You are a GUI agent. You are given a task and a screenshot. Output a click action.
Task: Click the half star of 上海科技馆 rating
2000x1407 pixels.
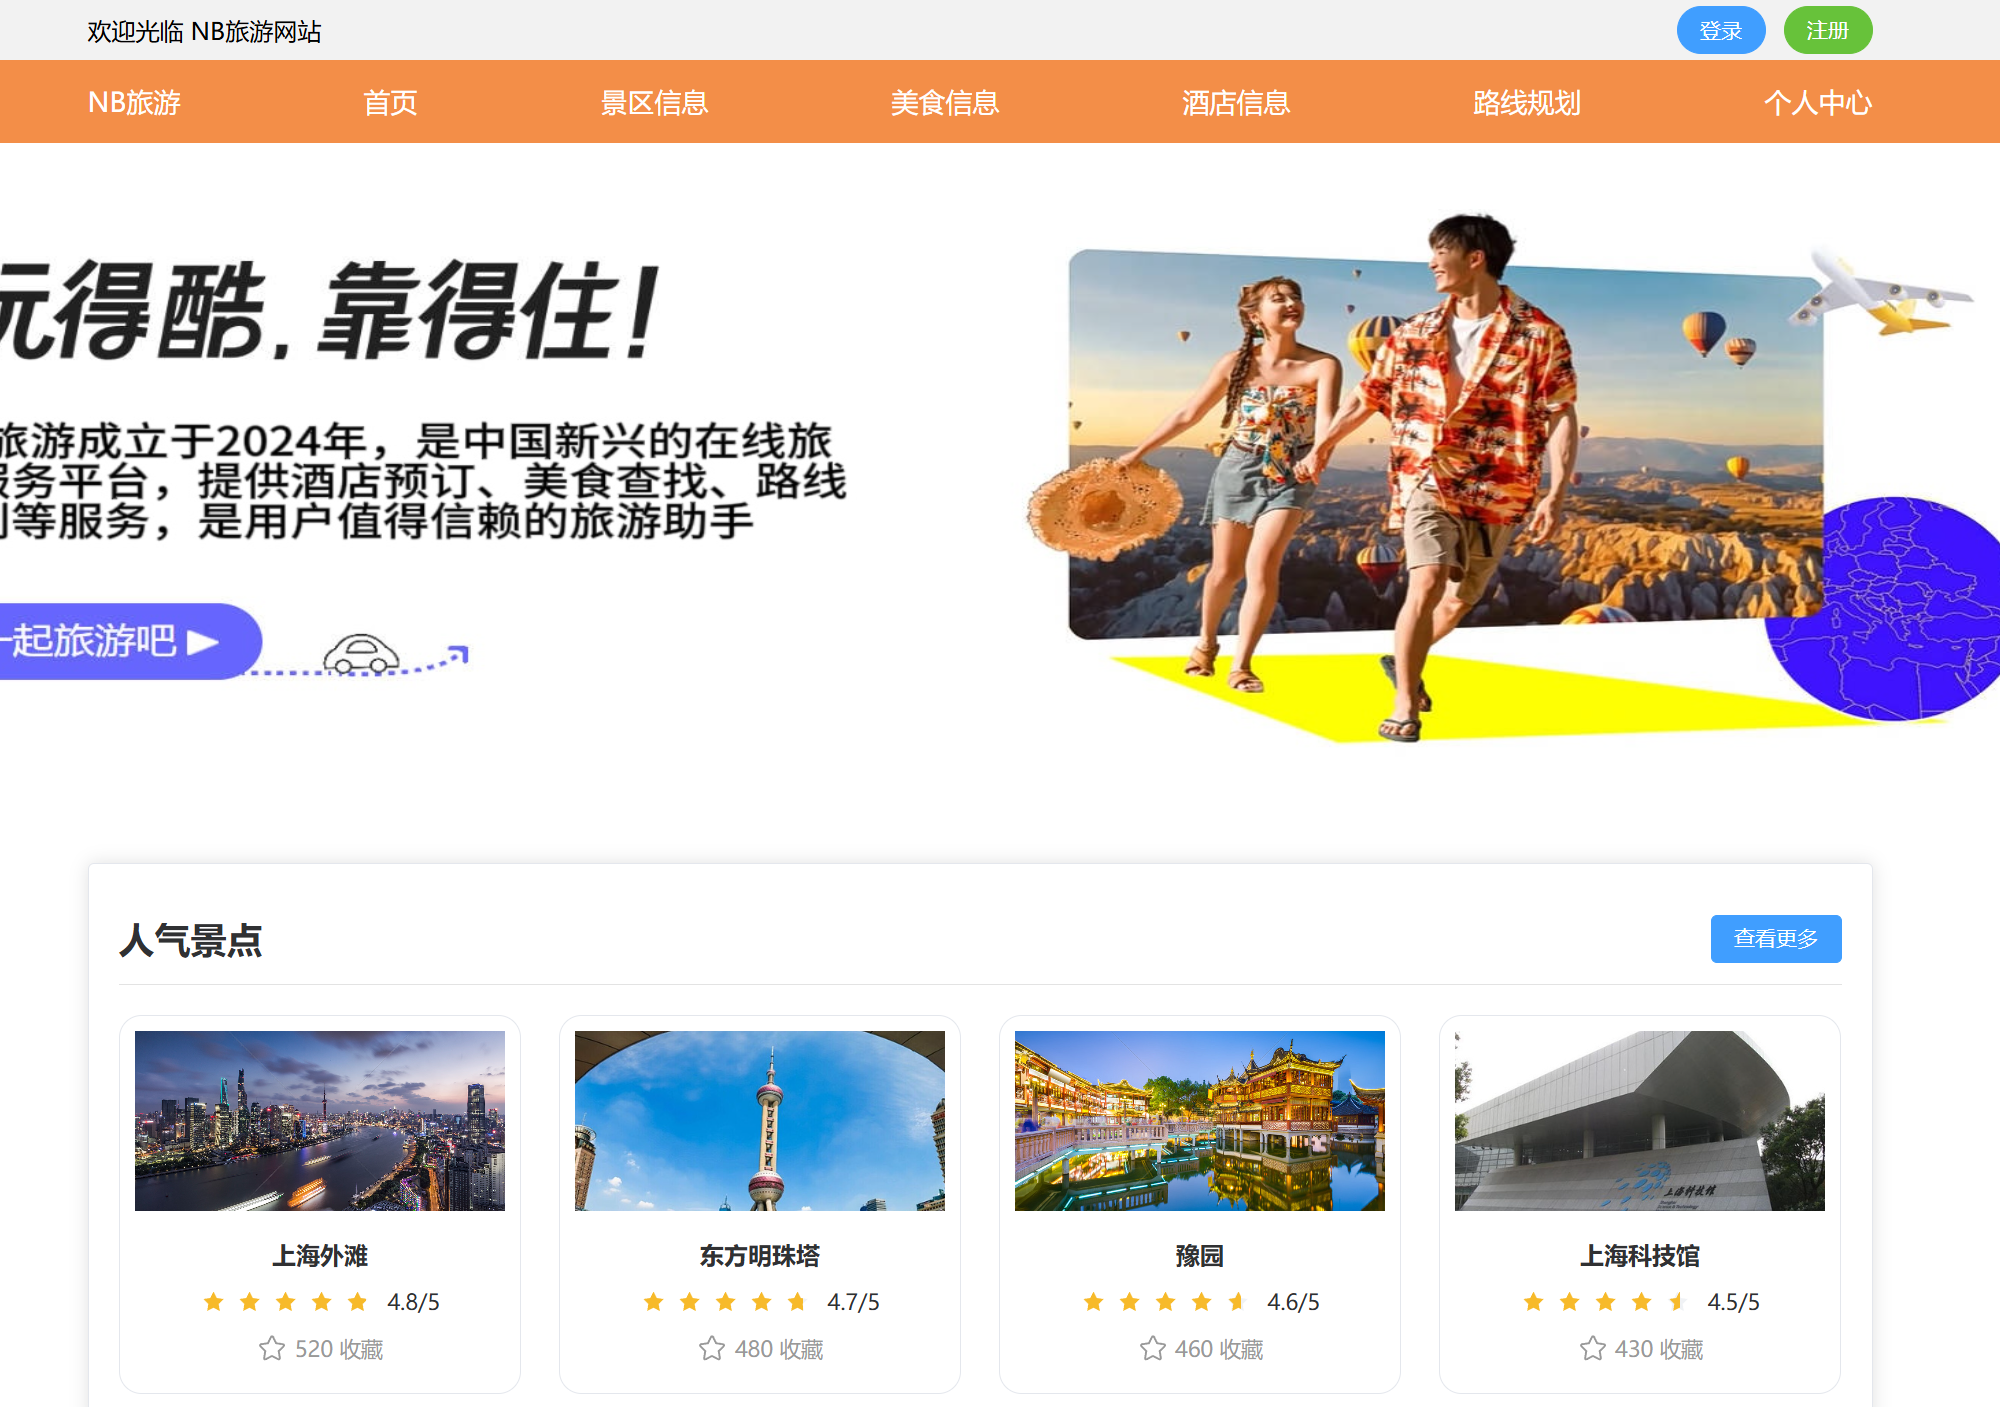click(1677, 1301)
